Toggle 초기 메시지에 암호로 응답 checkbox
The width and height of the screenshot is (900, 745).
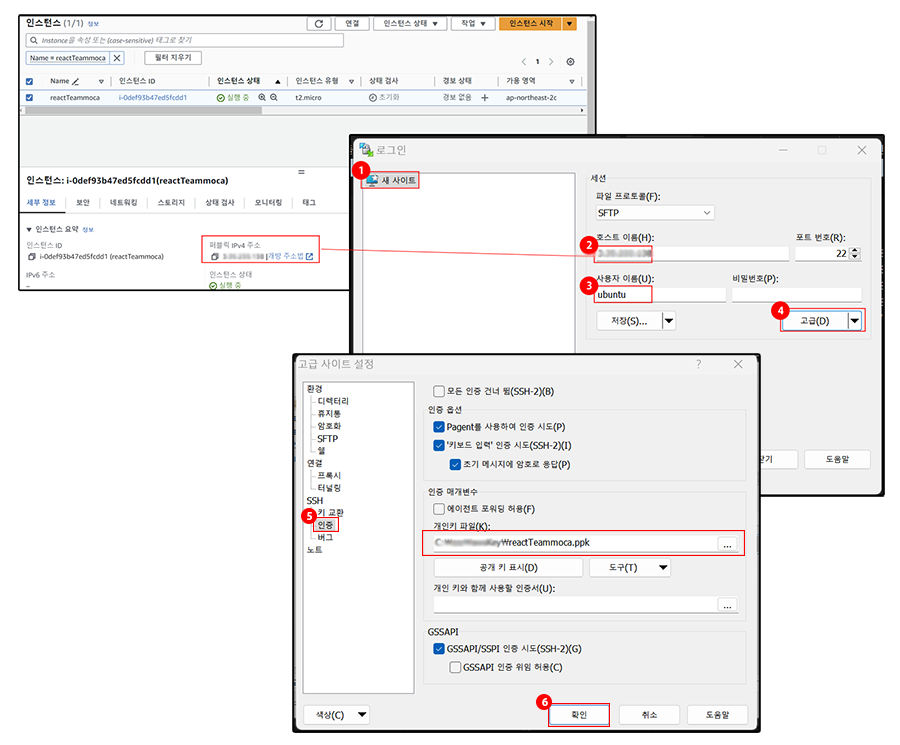click(455, 464)
